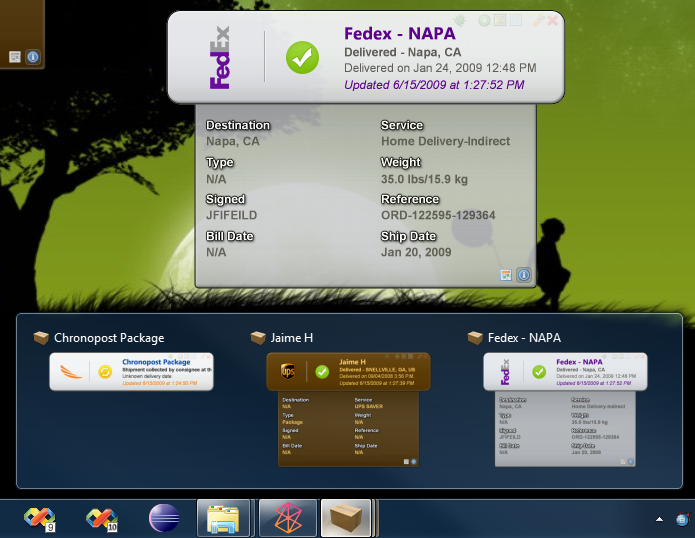Viewport: 695px width, 538px height.
Task: Select the Fedex - NAPA window preview
Action: coord(565,409)
